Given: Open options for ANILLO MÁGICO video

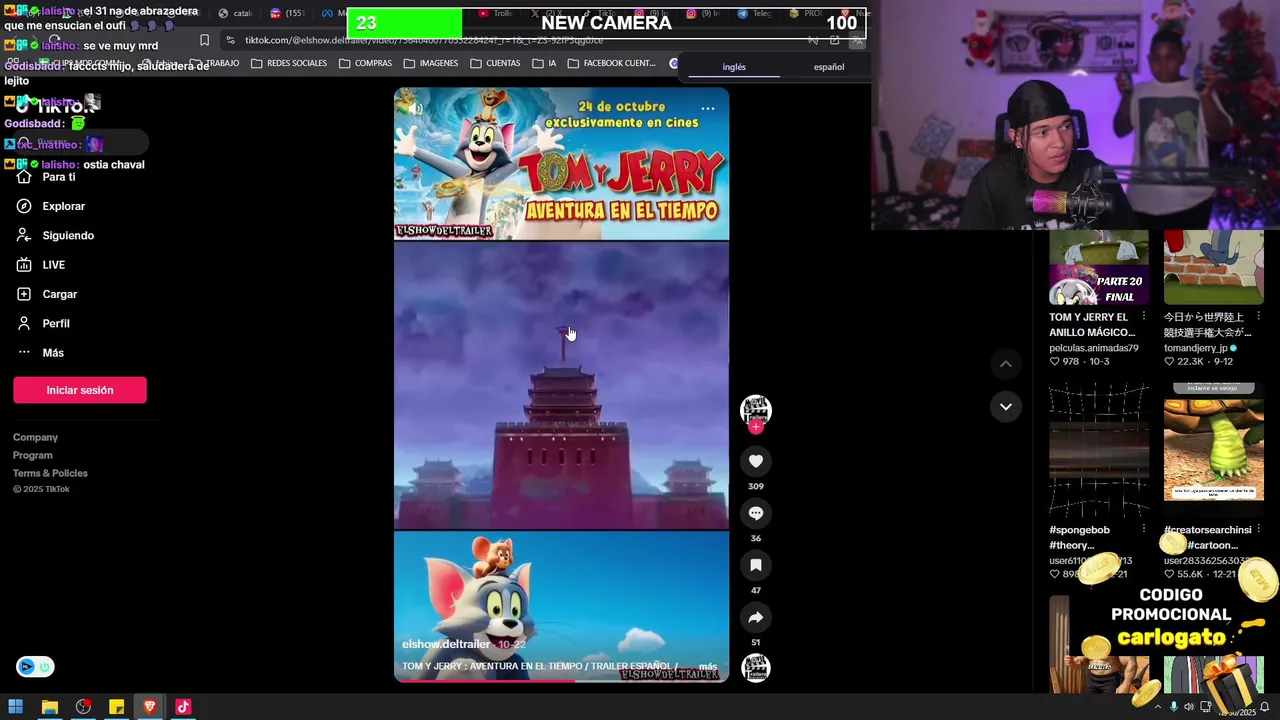Looking at the screenshot, I should [1144, 317].
